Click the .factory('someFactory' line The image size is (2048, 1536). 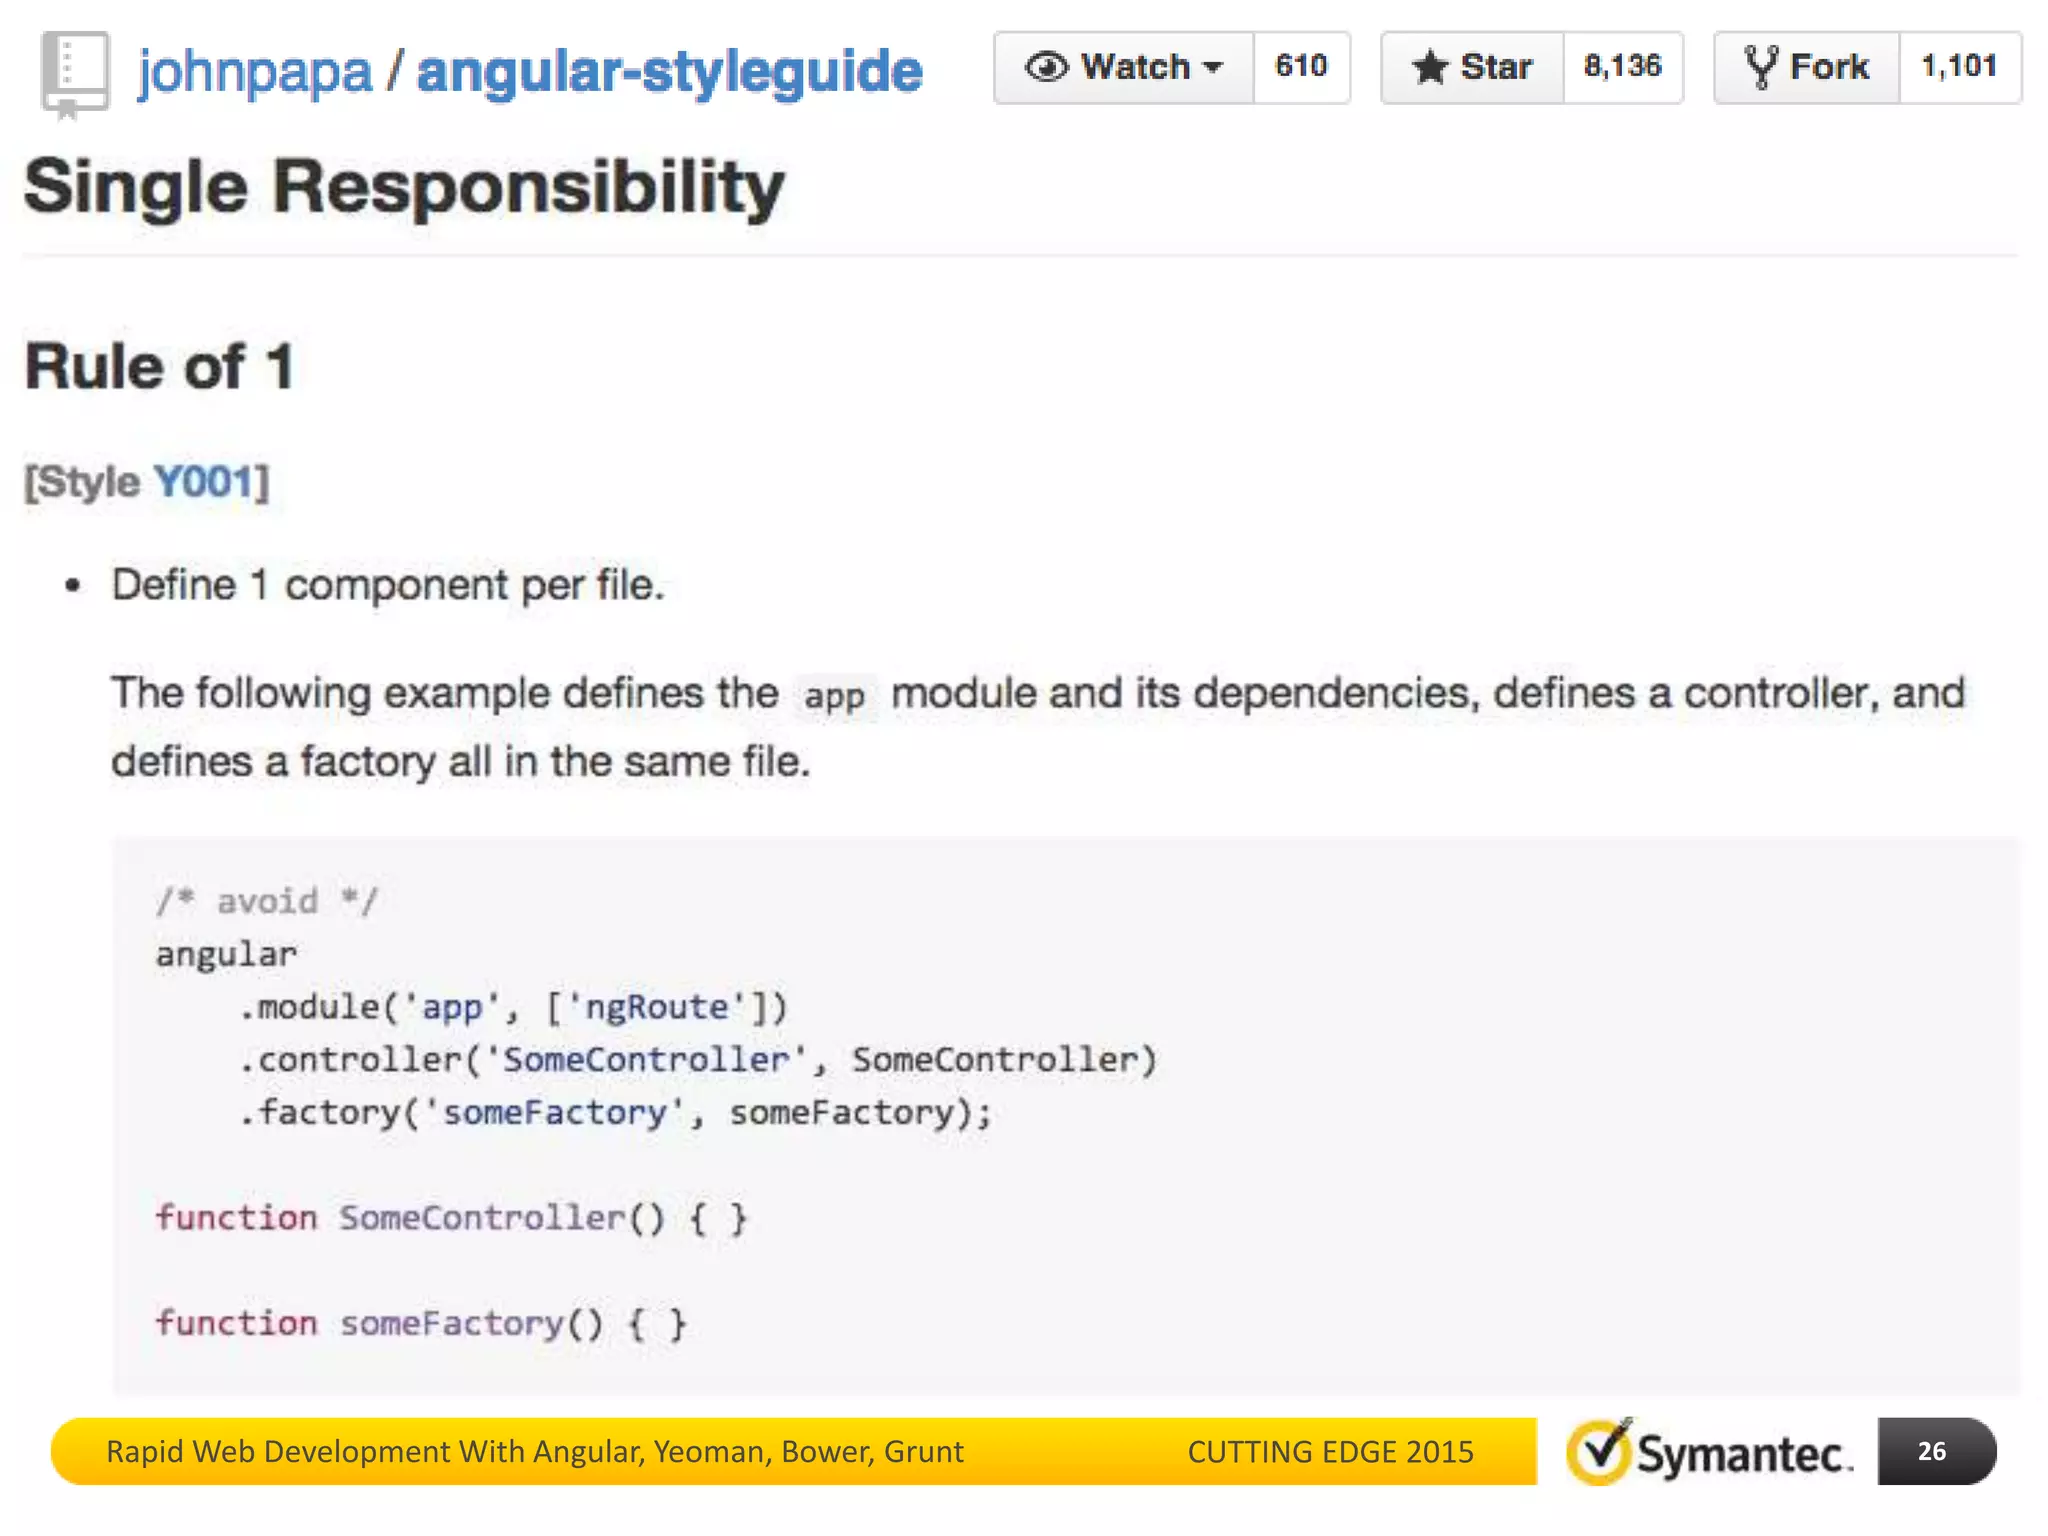[x=616, y=1113]
